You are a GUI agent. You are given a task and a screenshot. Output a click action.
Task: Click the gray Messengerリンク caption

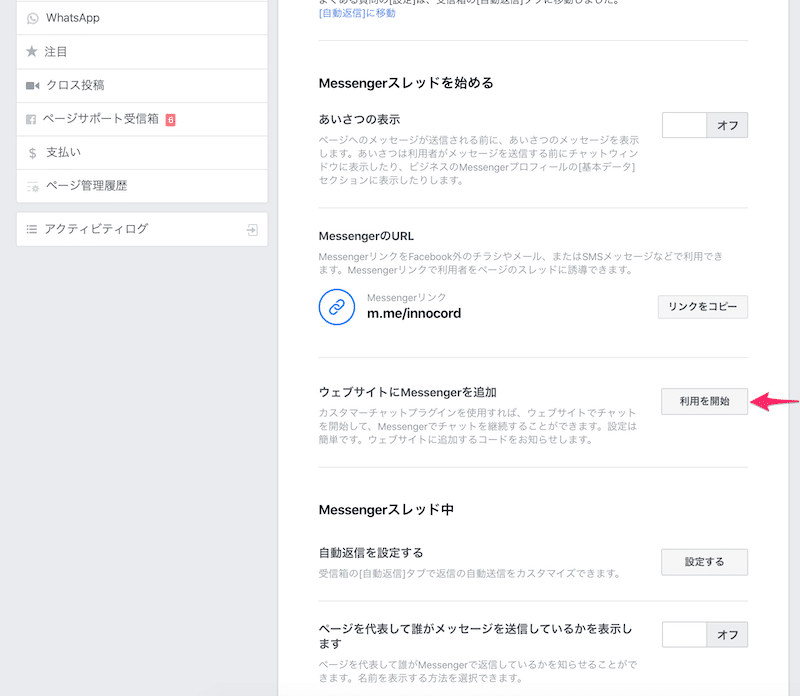point(407,297)
